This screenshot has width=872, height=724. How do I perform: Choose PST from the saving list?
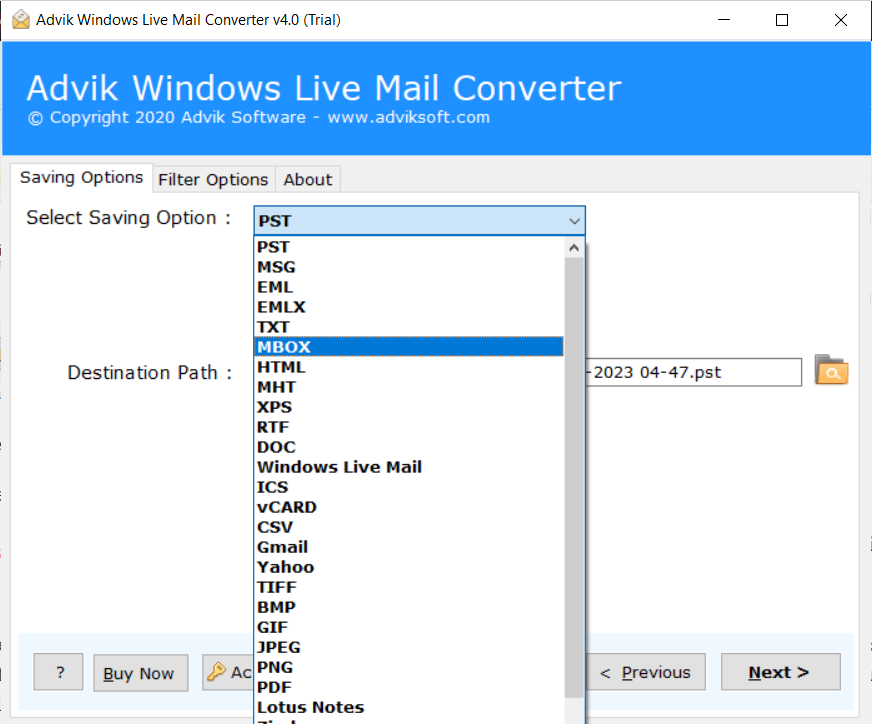point(409,247)
